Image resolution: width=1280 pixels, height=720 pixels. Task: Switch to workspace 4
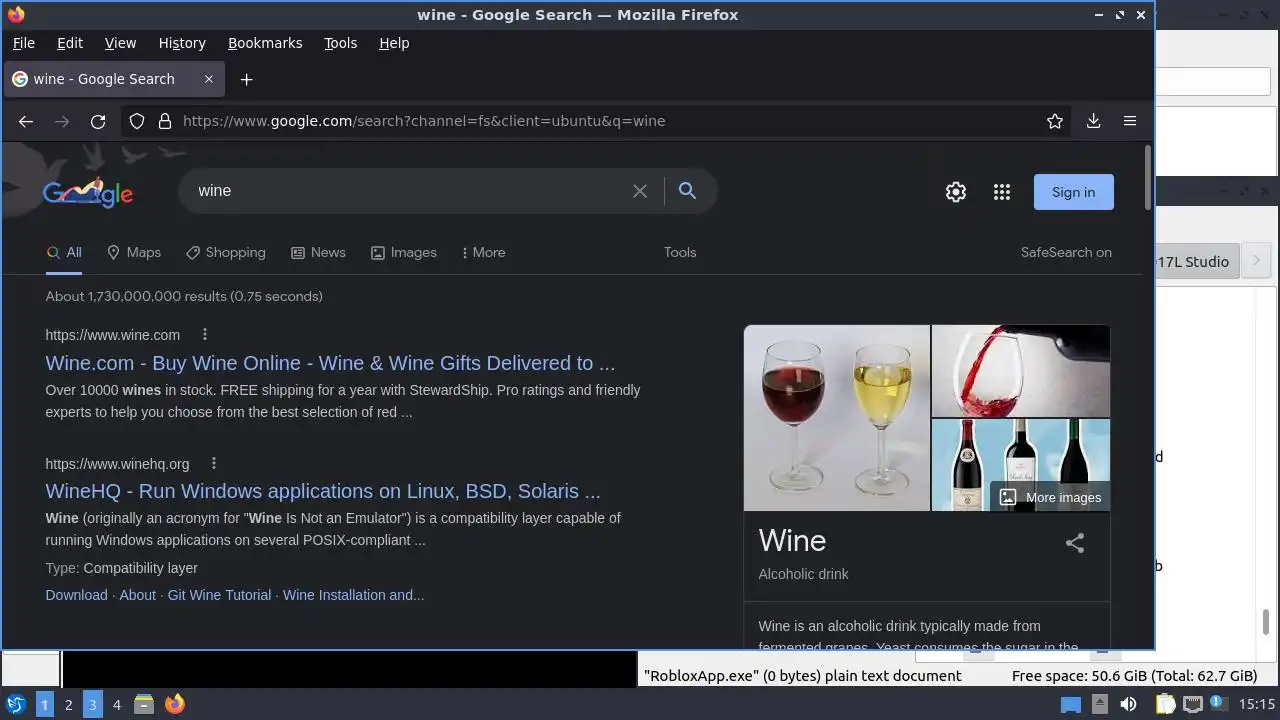(116, 704)
